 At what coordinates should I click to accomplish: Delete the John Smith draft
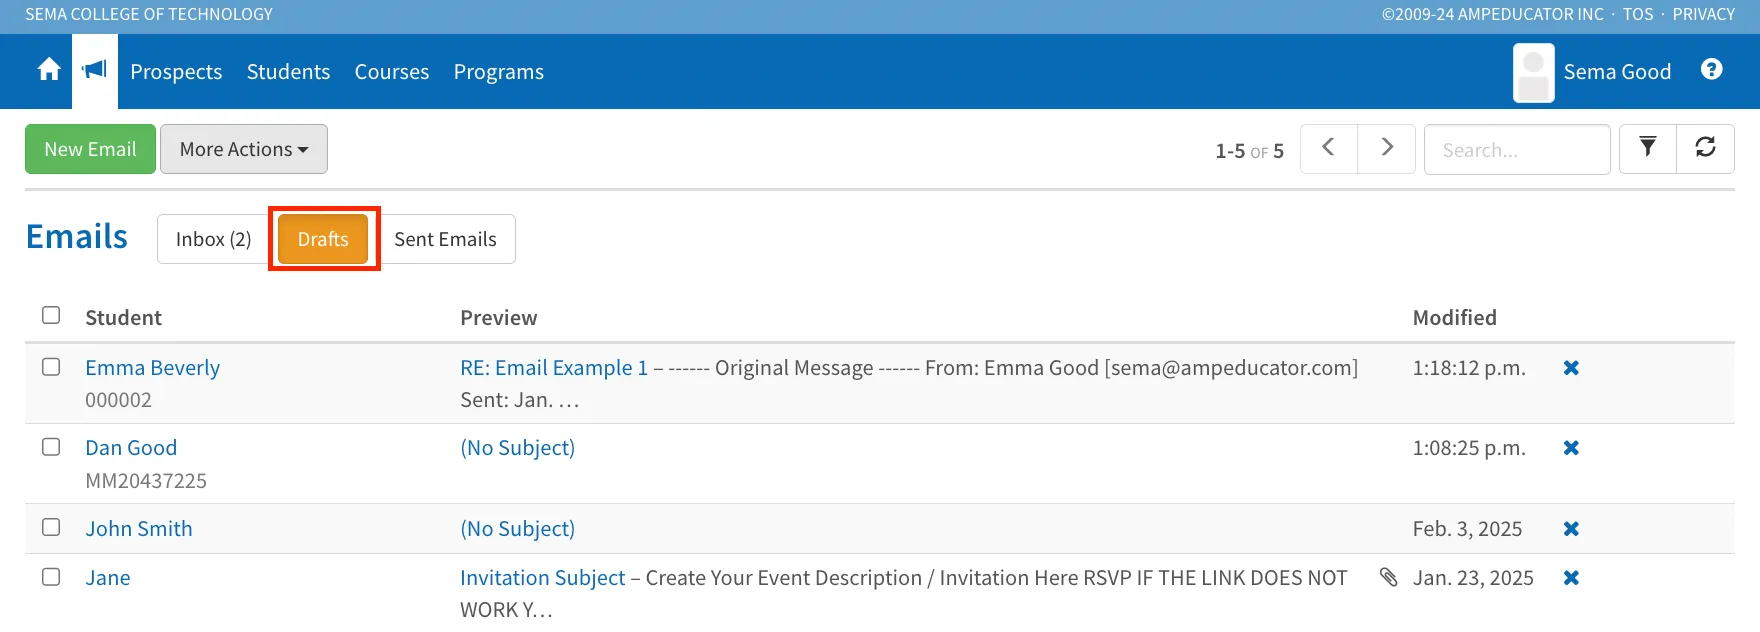coord(1571,529)
